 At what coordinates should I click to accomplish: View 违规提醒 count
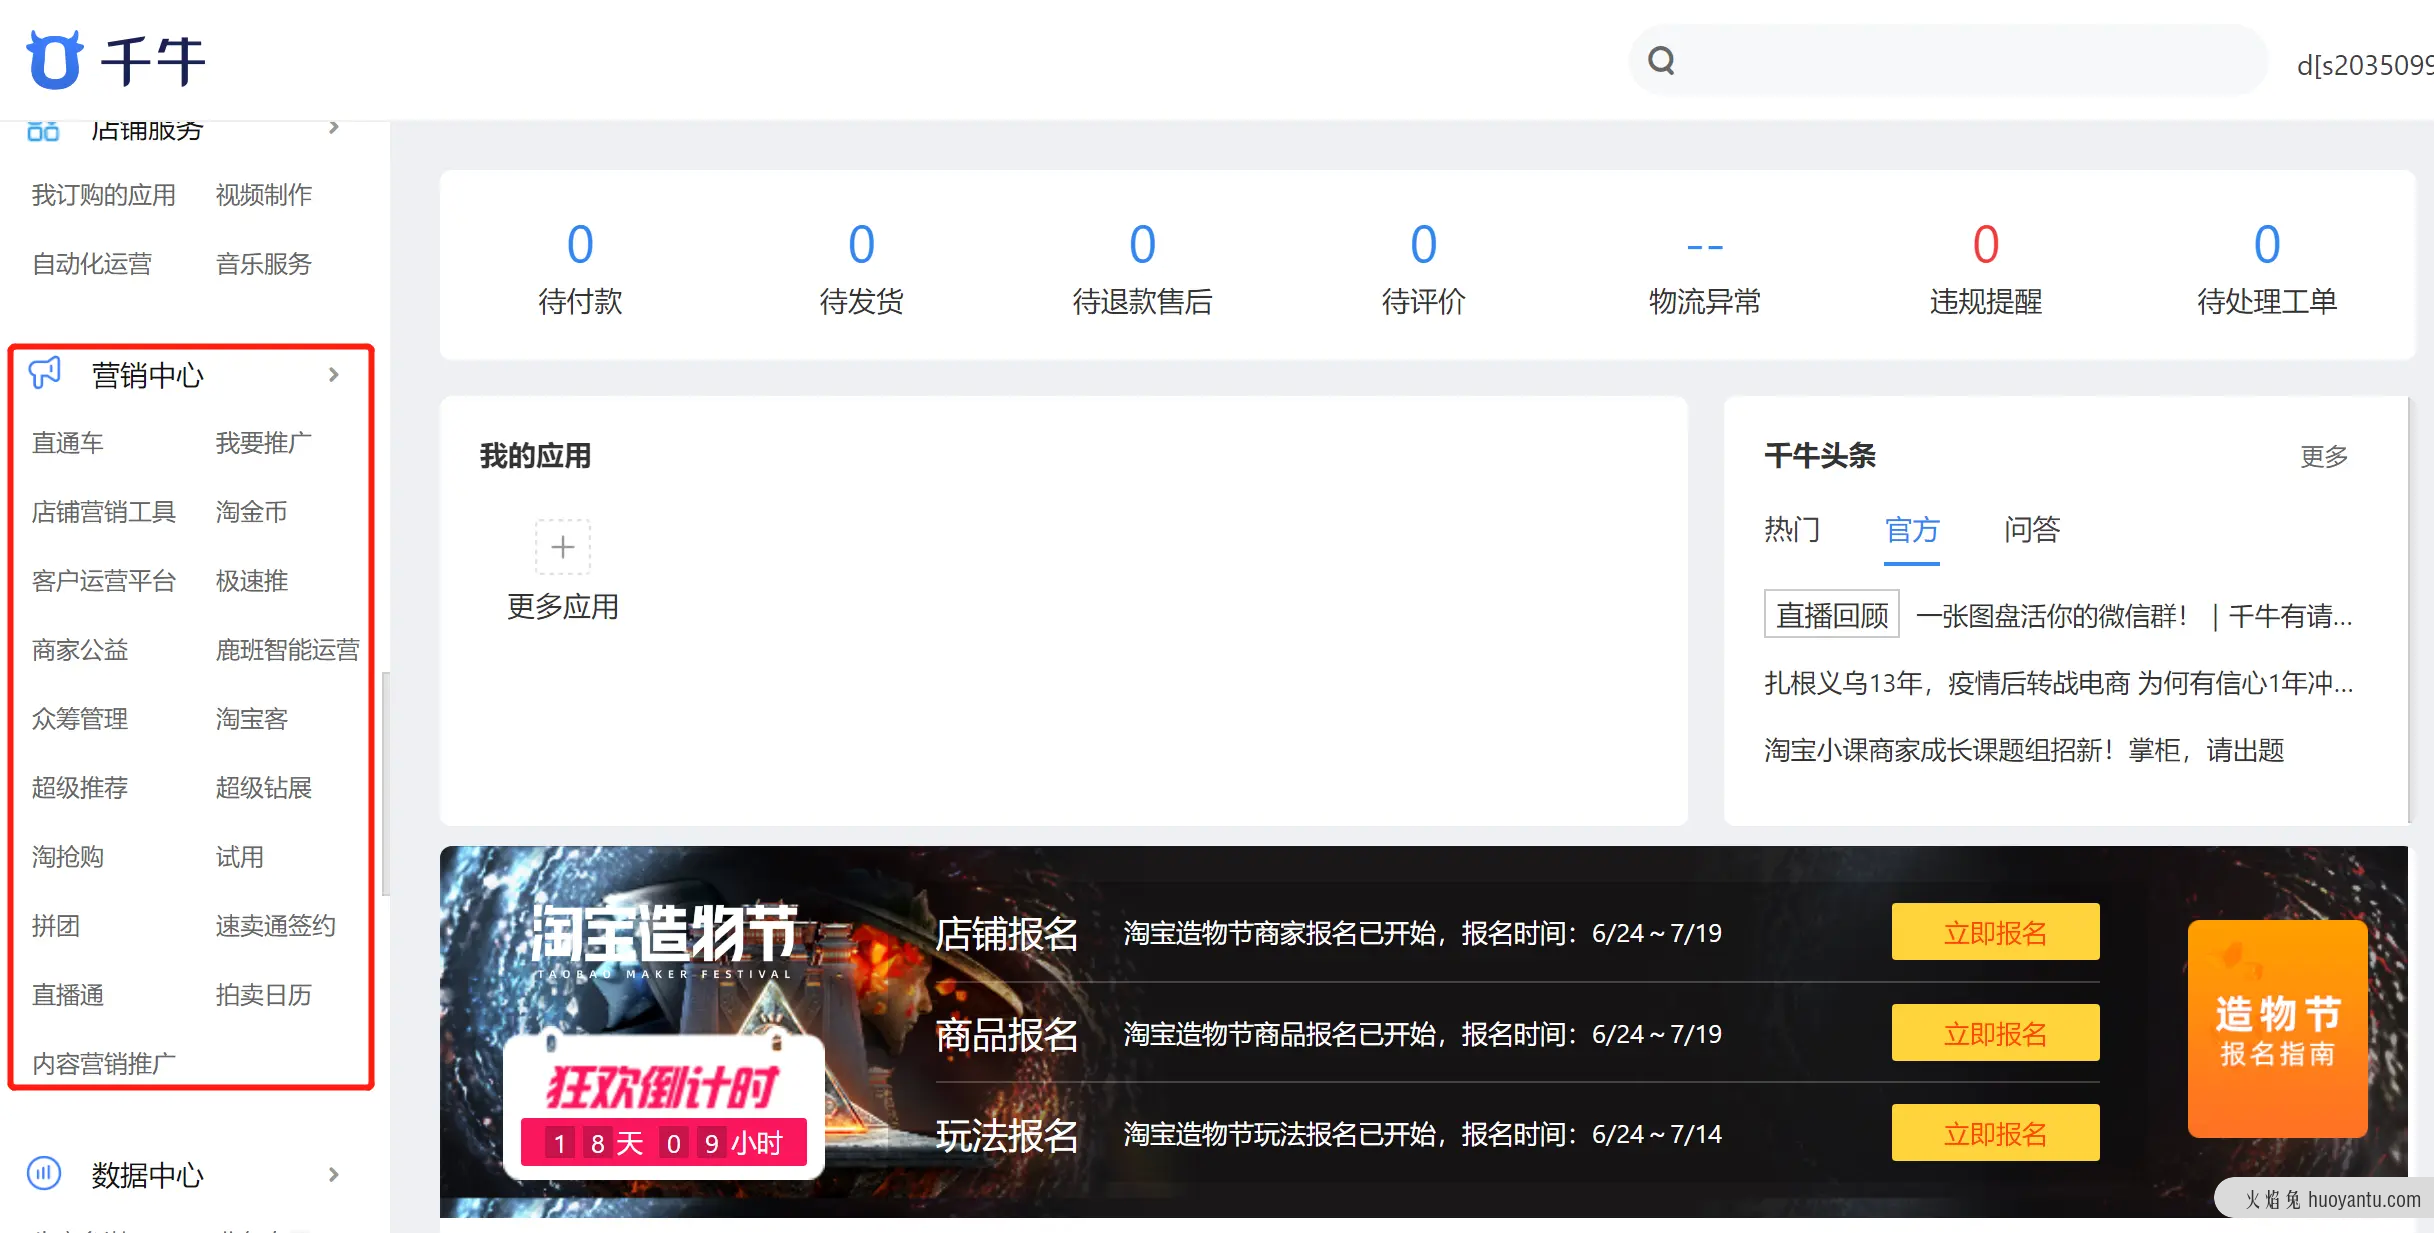pos(1985,269)
